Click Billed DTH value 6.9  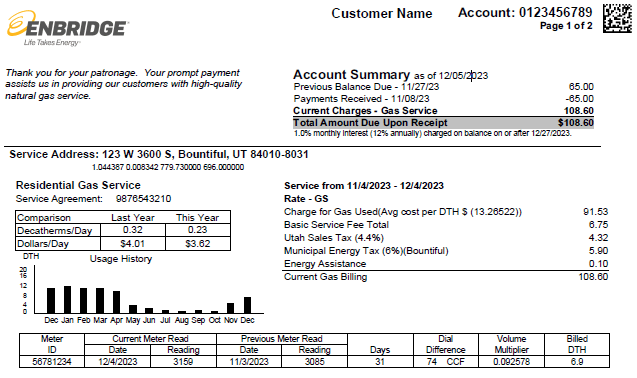point(577,362)
